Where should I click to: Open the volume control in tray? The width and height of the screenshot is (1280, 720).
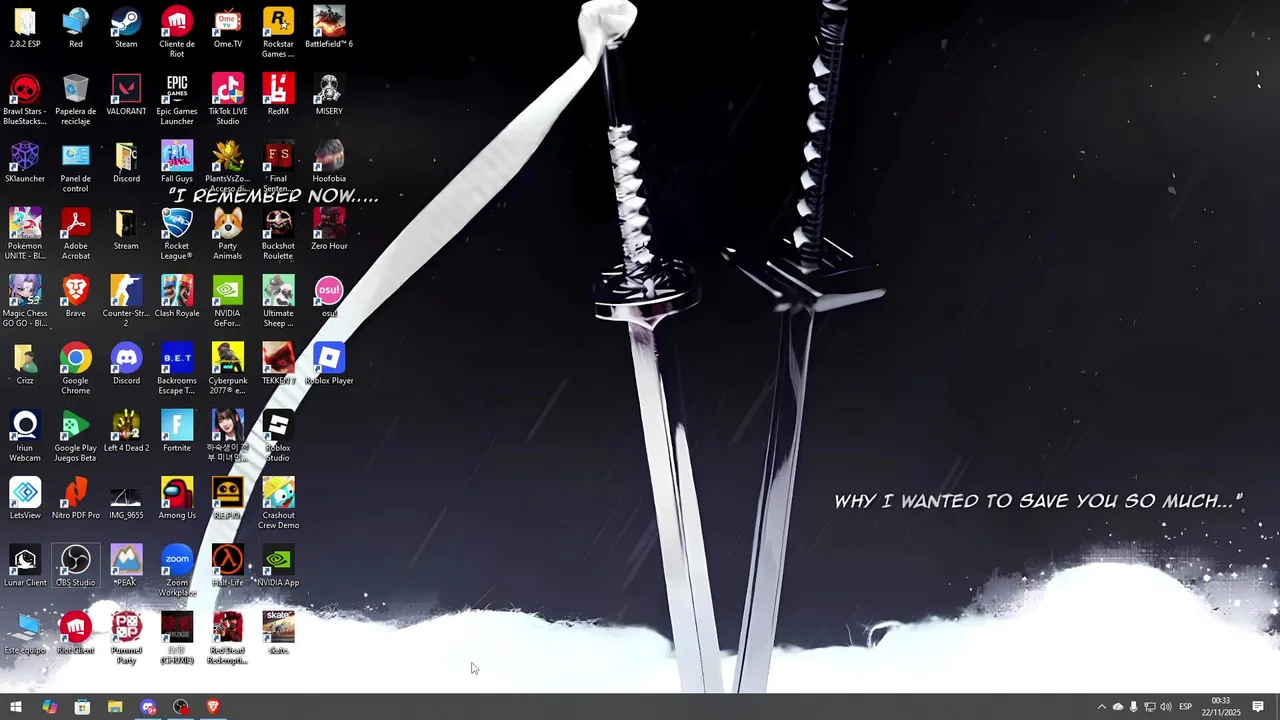pos(1165,707)
